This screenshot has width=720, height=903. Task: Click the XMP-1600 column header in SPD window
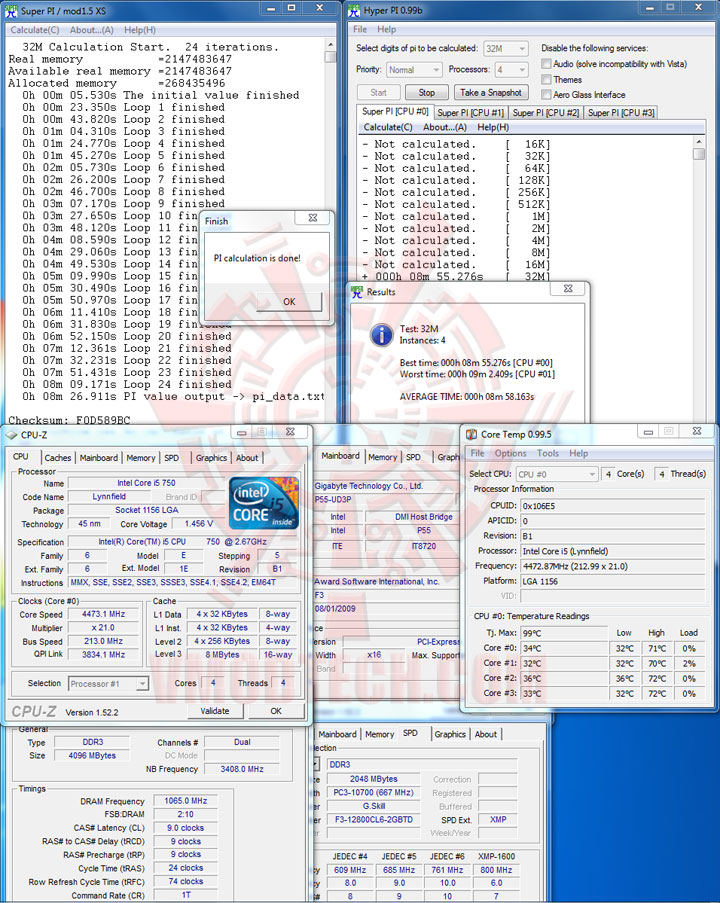(497, 856)
